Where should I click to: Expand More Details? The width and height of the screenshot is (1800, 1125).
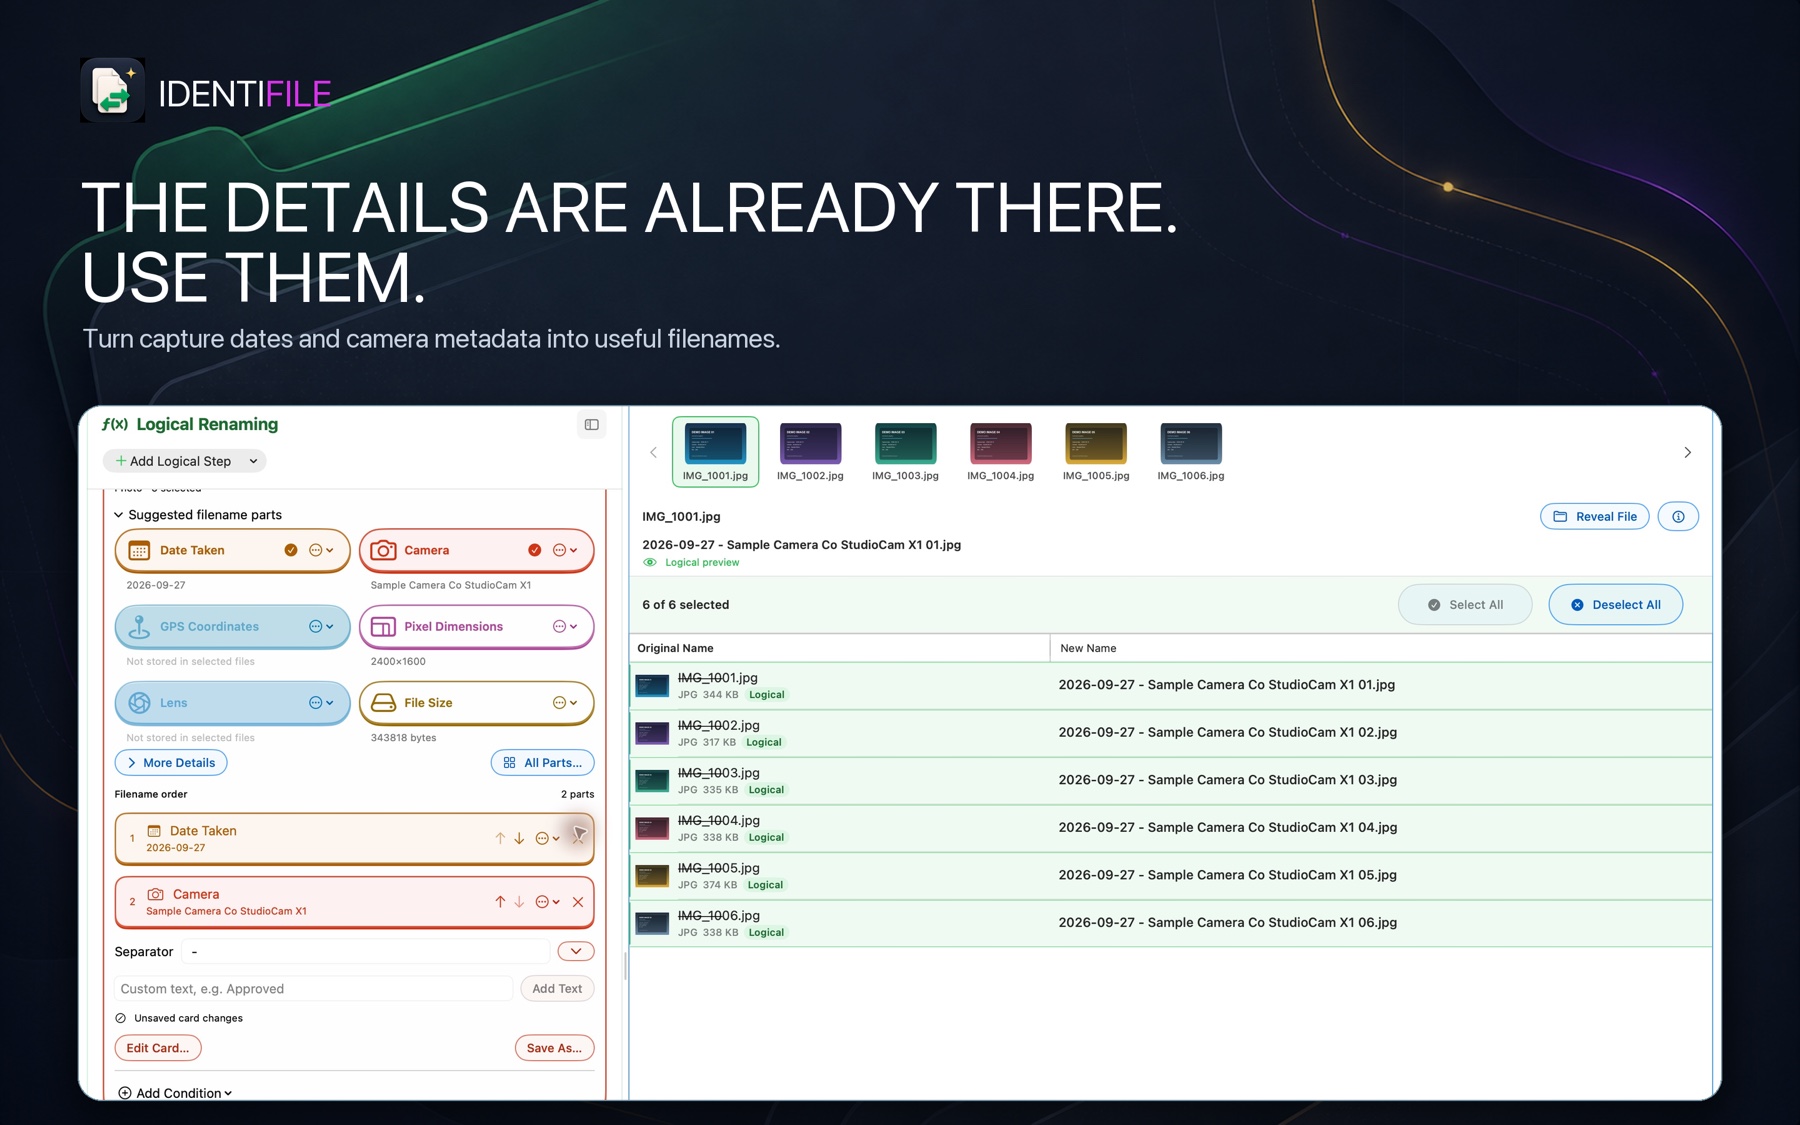(x=171, y=763)
